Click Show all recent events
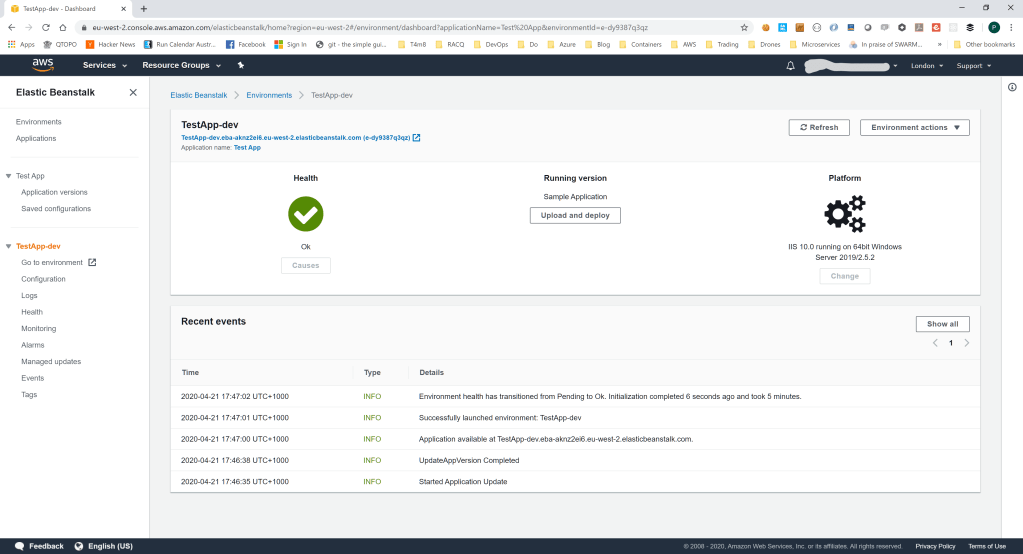Viewport: 1023px width, 554px height. [x=942, y=324]
